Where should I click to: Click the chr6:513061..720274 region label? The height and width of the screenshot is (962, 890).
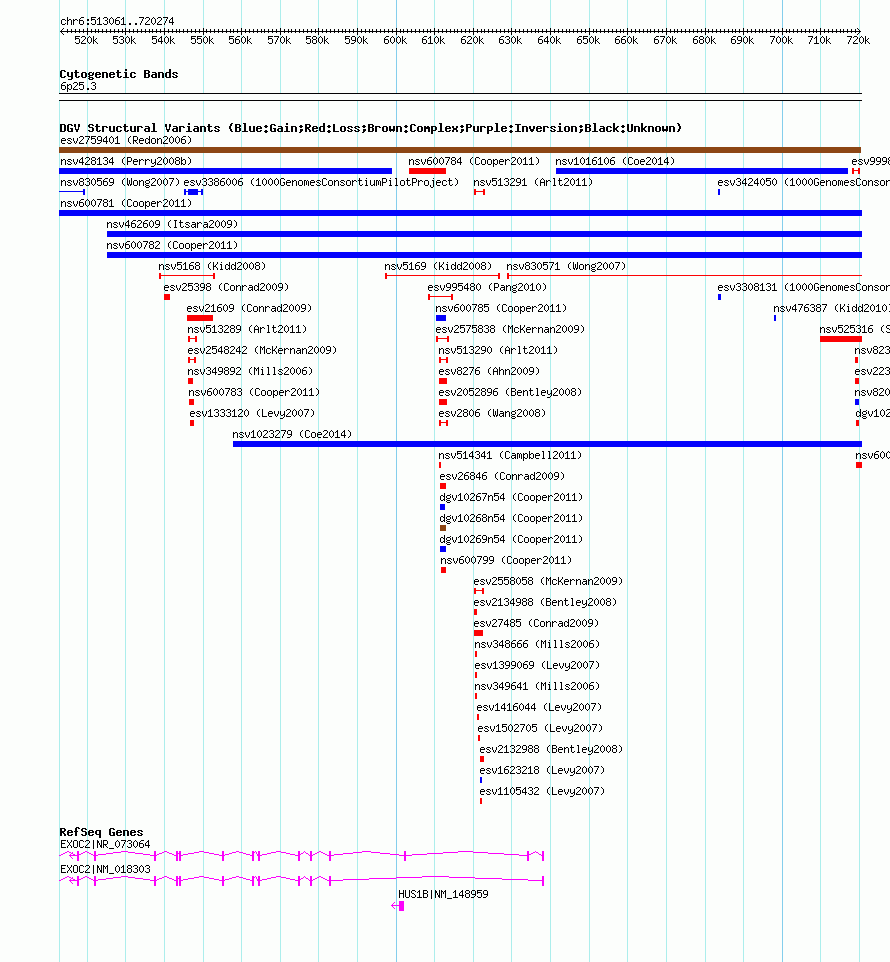click(x=117, y=21)
